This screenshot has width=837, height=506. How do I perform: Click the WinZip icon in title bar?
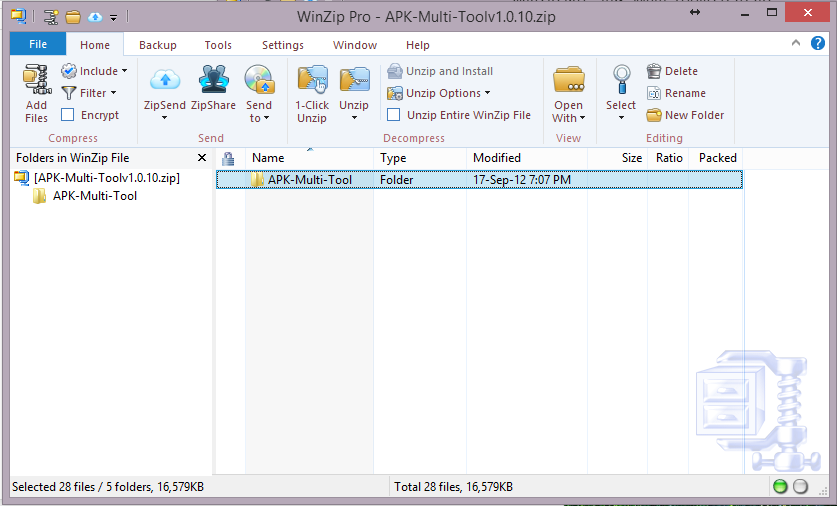(19, 17)
